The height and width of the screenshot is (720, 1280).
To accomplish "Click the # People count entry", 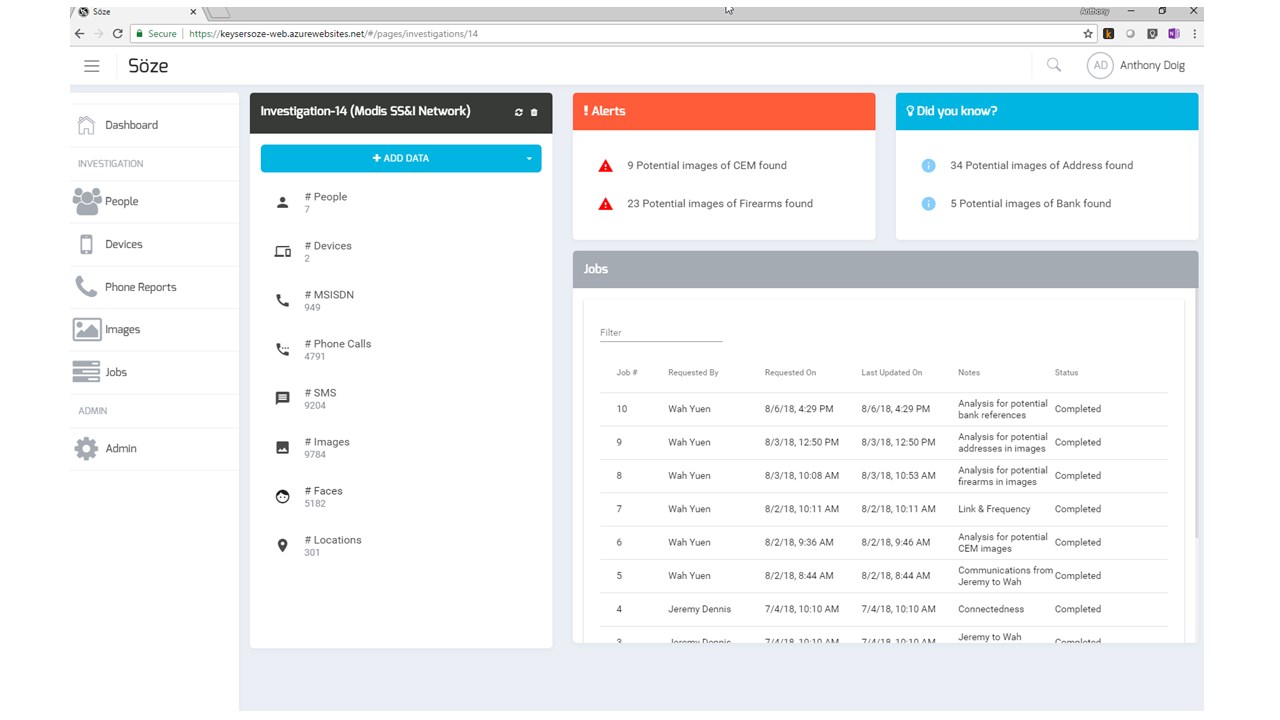I will [x=326, y=203].
